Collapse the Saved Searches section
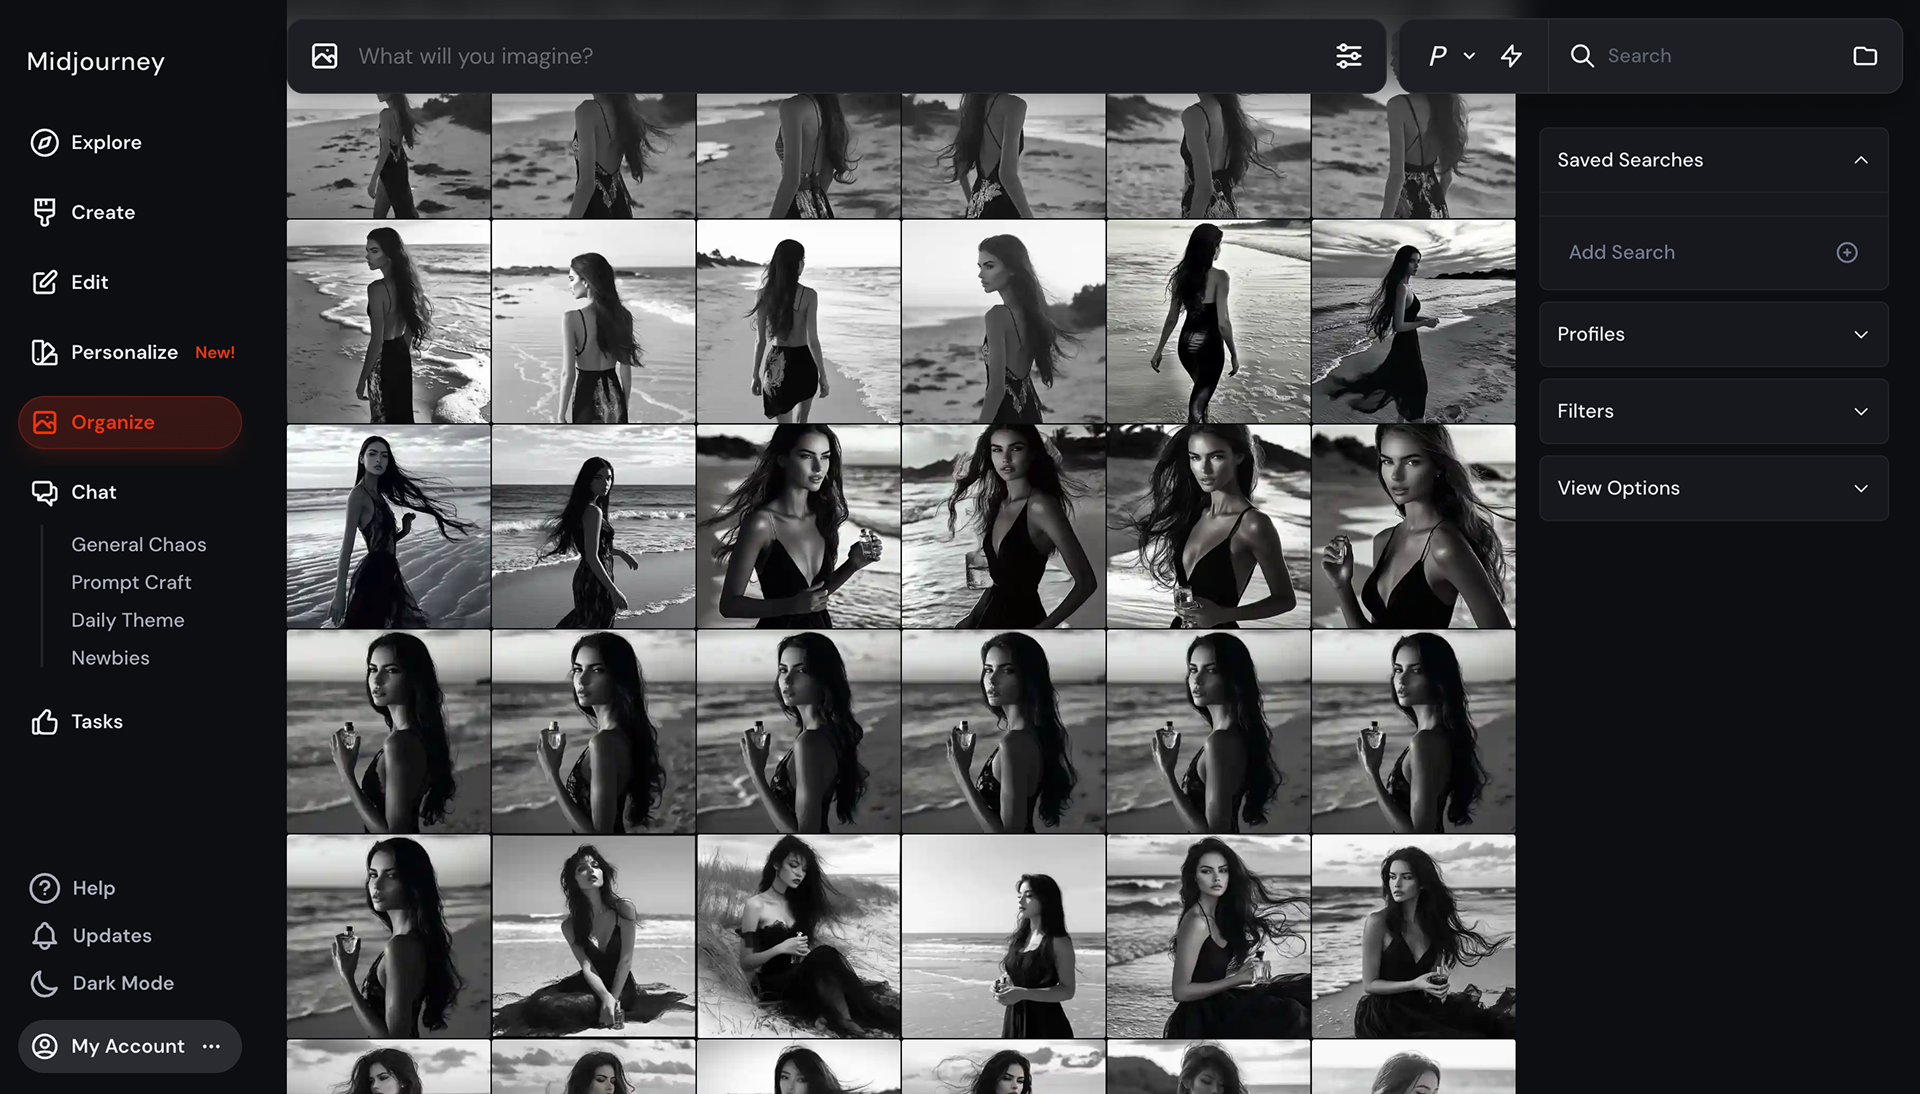This screenshot has width=1920, height=1094. click(1860, 160)
